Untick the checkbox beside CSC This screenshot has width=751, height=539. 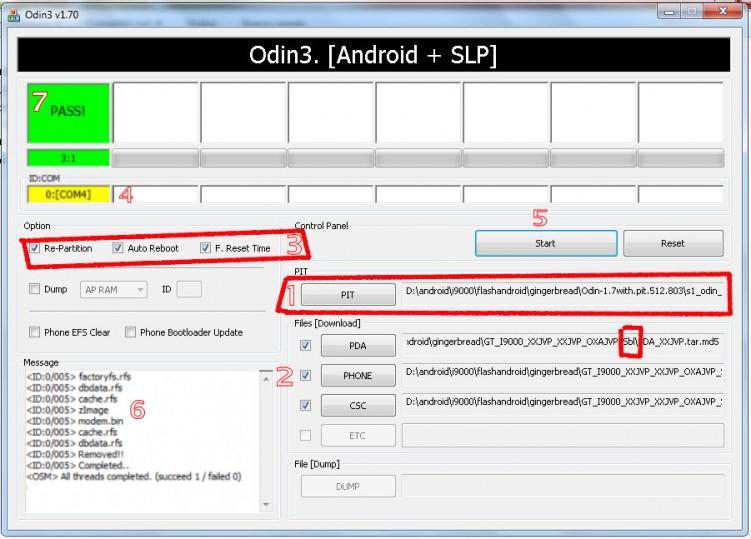[305, 405]
